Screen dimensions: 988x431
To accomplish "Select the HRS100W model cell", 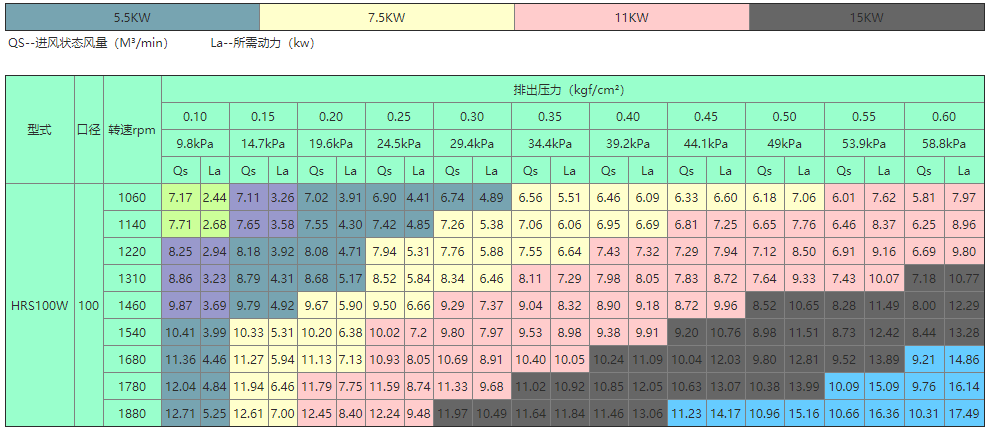I will (40, 305).
